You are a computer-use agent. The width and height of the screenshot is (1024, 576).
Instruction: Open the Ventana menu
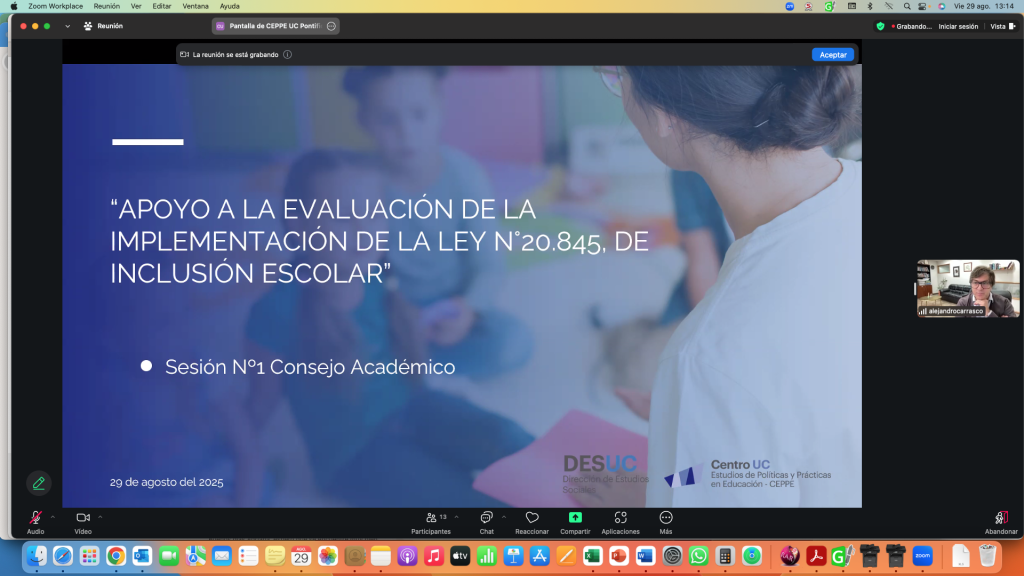point(195,6)
